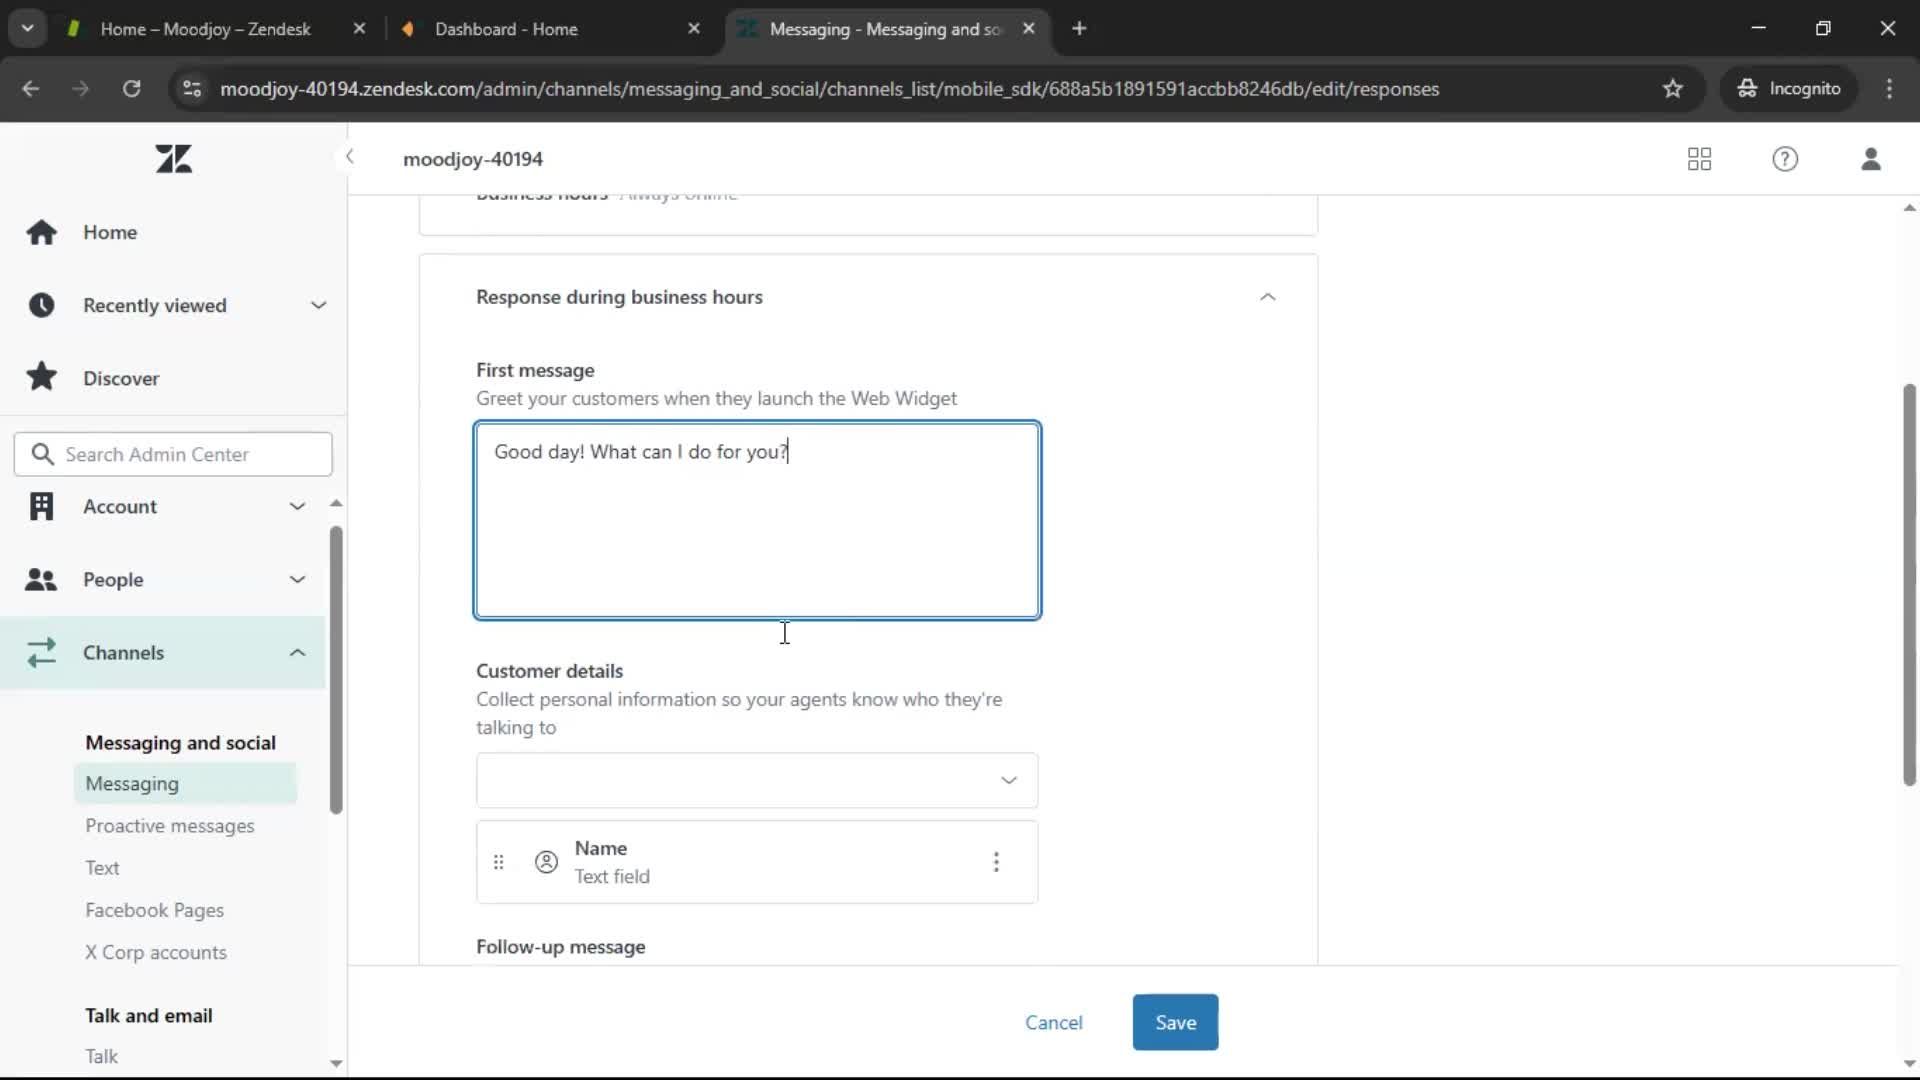
Task: Open the Zendesk products grid icon
Action: [x=1699, y=159]
